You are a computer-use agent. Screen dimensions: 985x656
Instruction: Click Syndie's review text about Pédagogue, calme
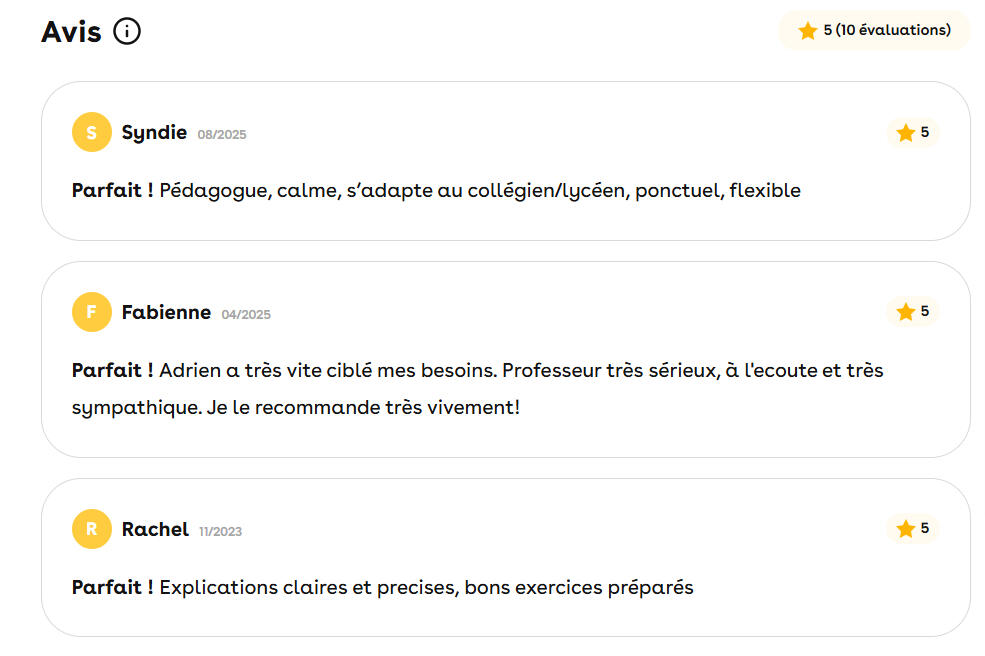pos(479,190)
